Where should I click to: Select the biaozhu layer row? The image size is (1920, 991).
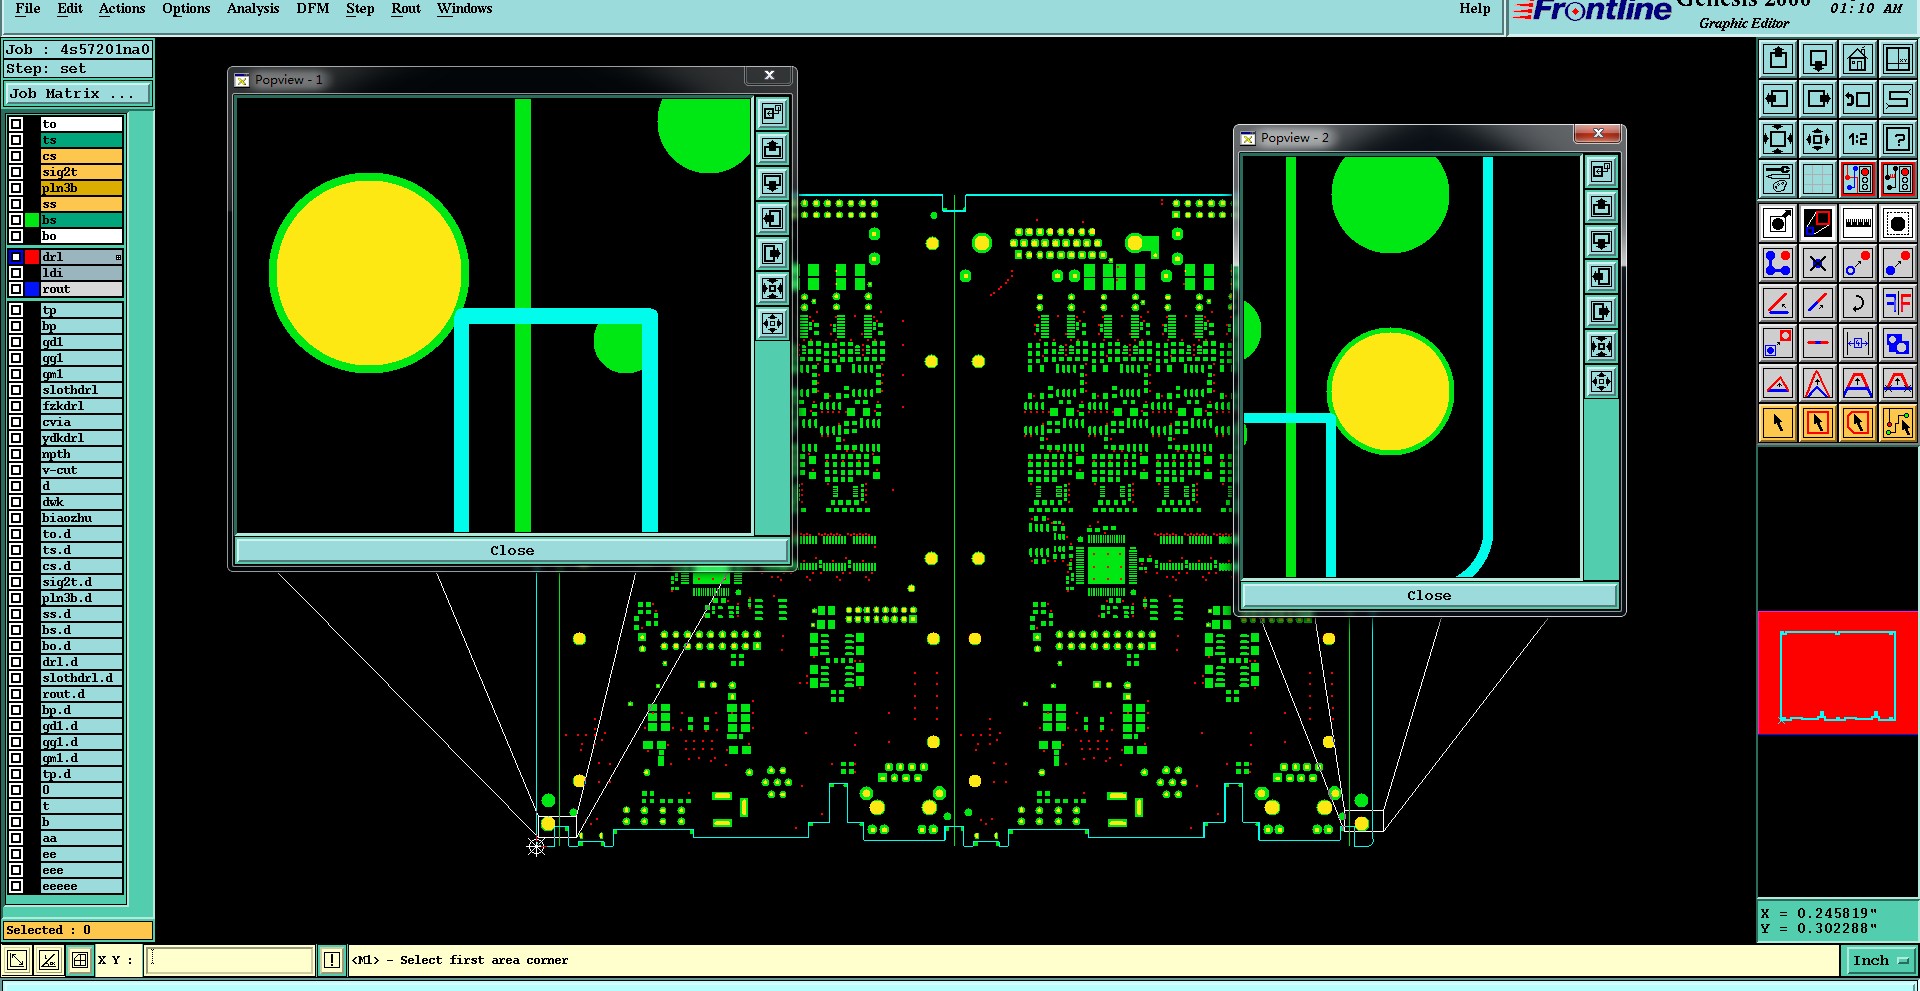(x=81, y=518)
